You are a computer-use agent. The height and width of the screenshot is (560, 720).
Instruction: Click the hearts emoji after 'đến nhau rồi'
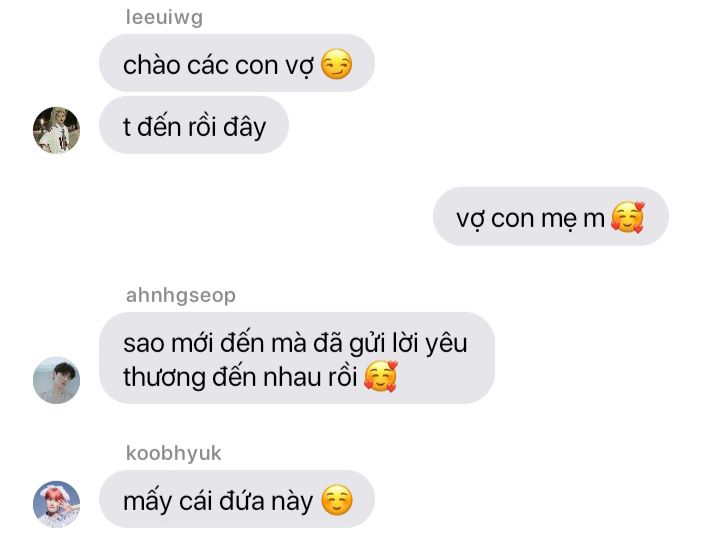click(380, 376)
